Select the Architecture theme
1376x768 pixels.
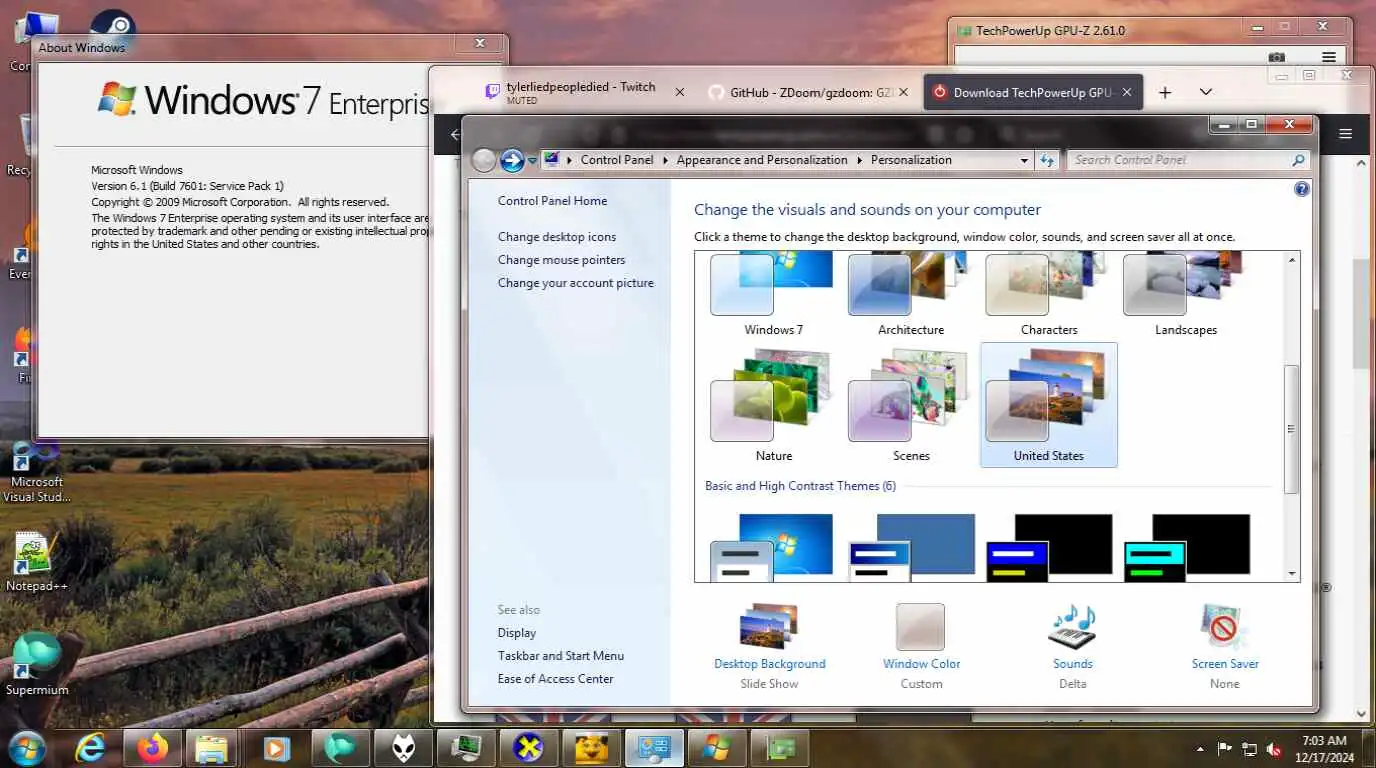911,295
